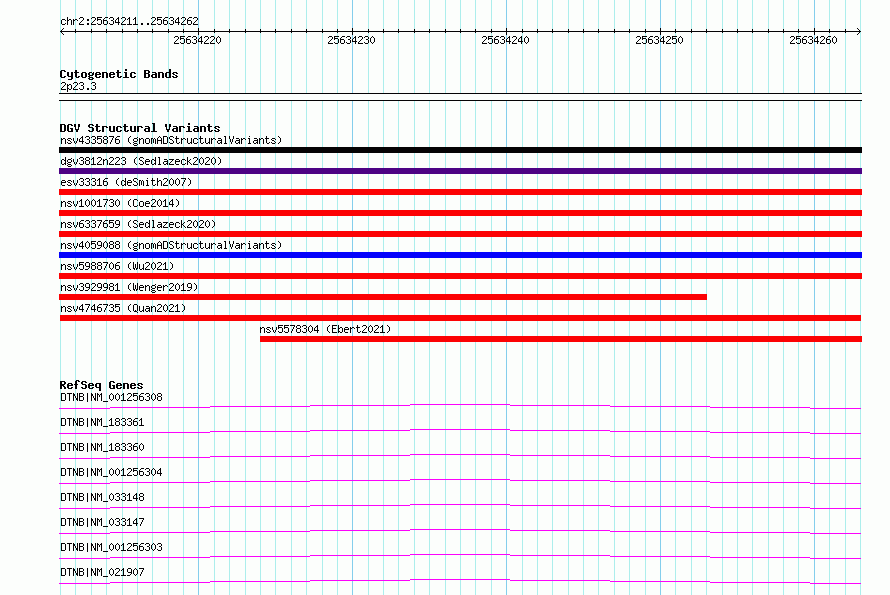Click the red nsv5988706 variant bar
The width and height of the screenshot is (890, 595).
460,276
